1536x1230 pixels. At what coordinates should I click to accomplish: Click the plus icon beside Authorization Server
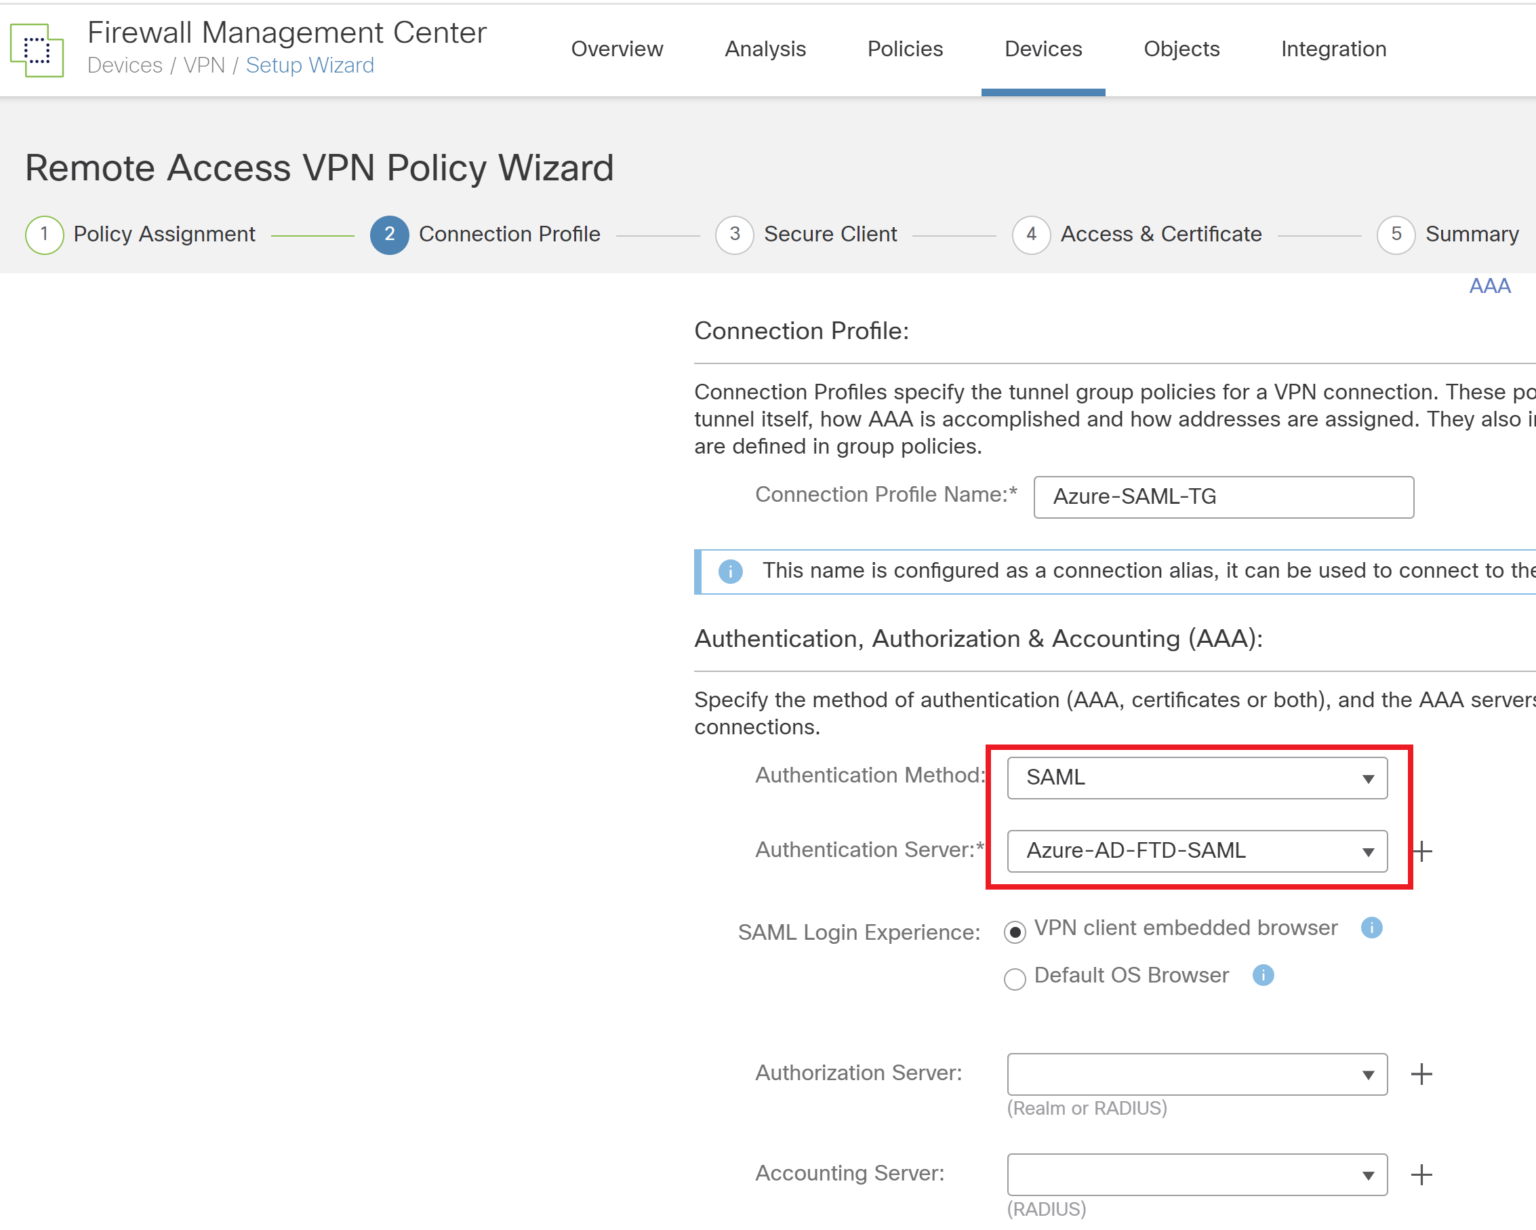point(1422,1073)
